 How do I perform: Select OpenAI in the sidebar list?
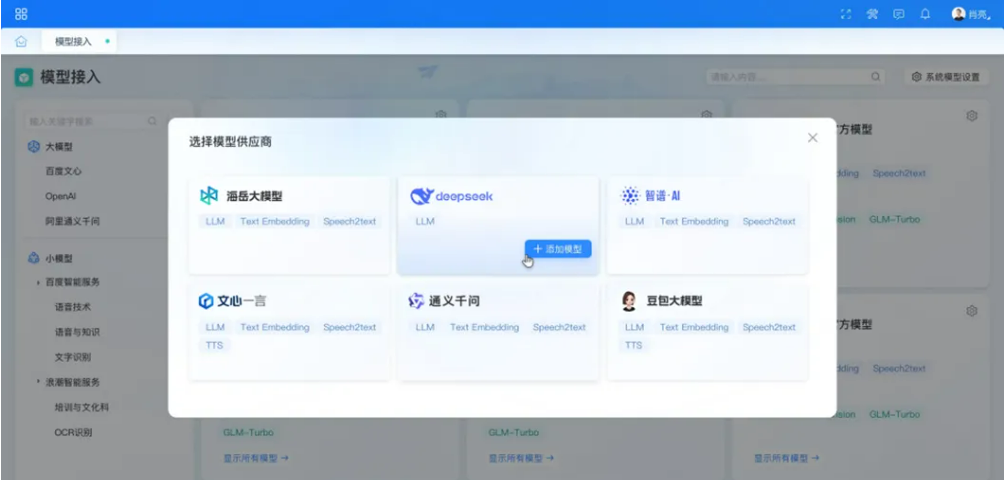(x=60, y=196)
